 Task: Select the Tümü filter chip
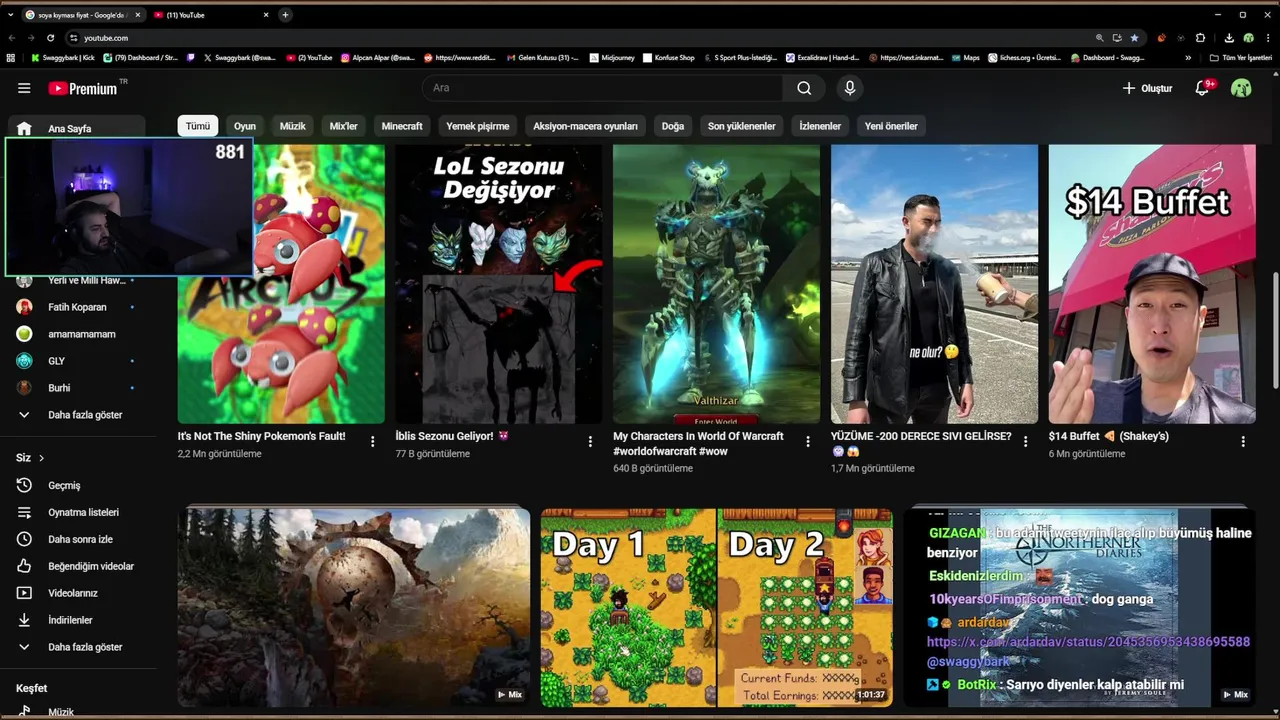(x=198, y=126)
